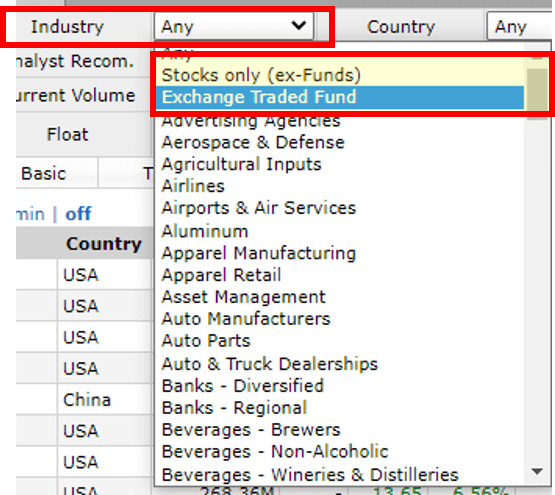Pick 'Apparel Manufacturing' option
555x495 pixels.
coord(340,254)
